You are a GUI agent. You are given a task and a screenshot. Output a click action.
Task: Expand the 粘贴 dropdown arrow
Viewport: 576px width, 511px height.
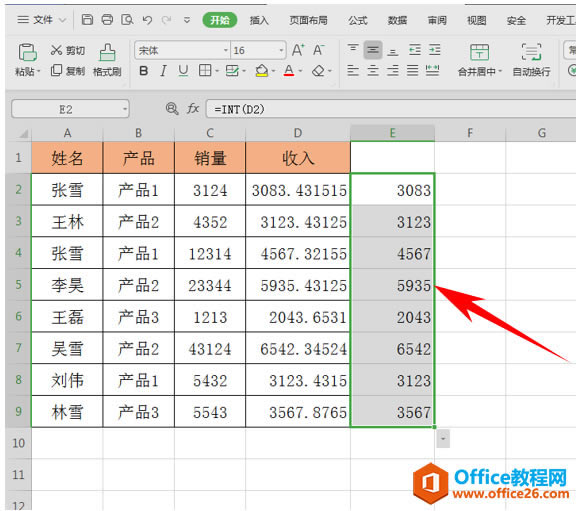tap(38, 71)
